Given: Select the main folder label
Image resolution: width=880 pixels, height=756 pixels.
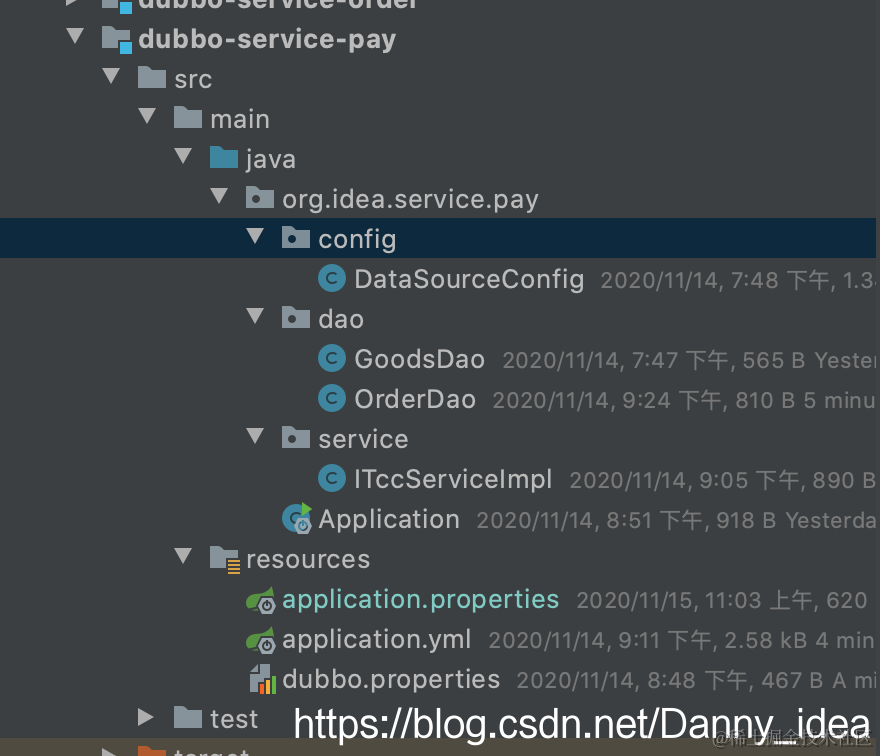Looking at the screenshot, I should (x=240, y=119).
